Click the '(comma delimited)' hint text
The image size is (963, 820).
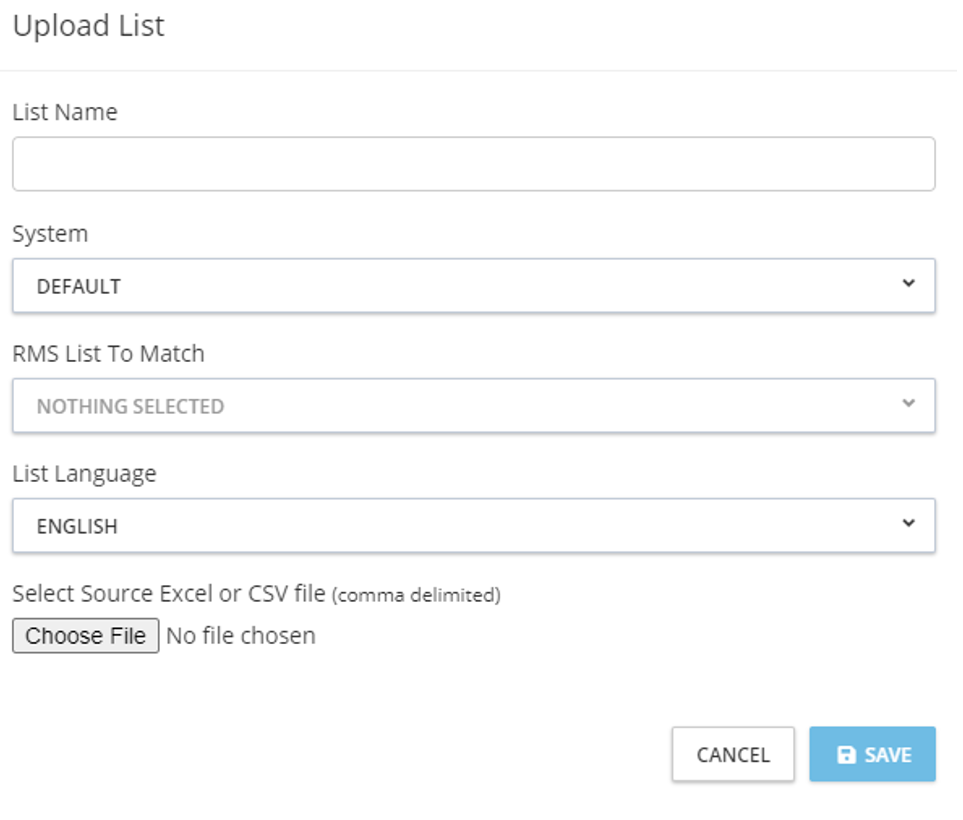pyautogui.click(x=416, y=596)
